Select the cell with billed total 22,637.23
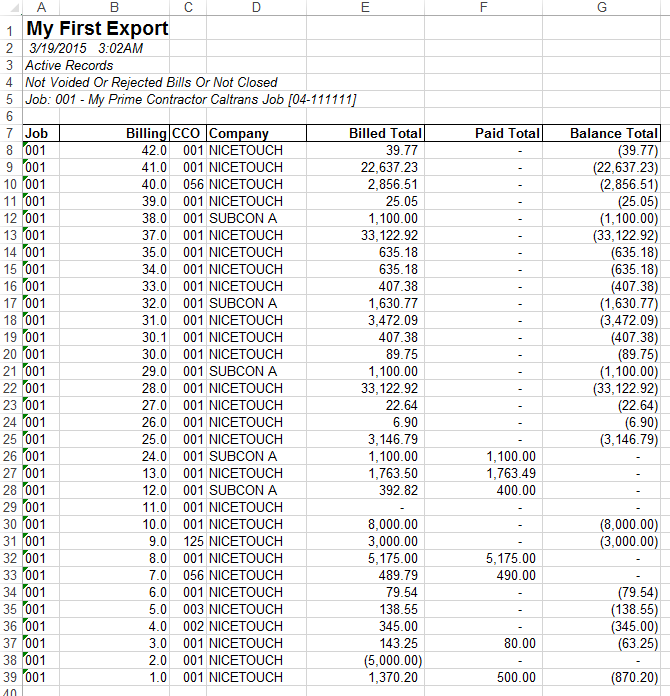 365,167
